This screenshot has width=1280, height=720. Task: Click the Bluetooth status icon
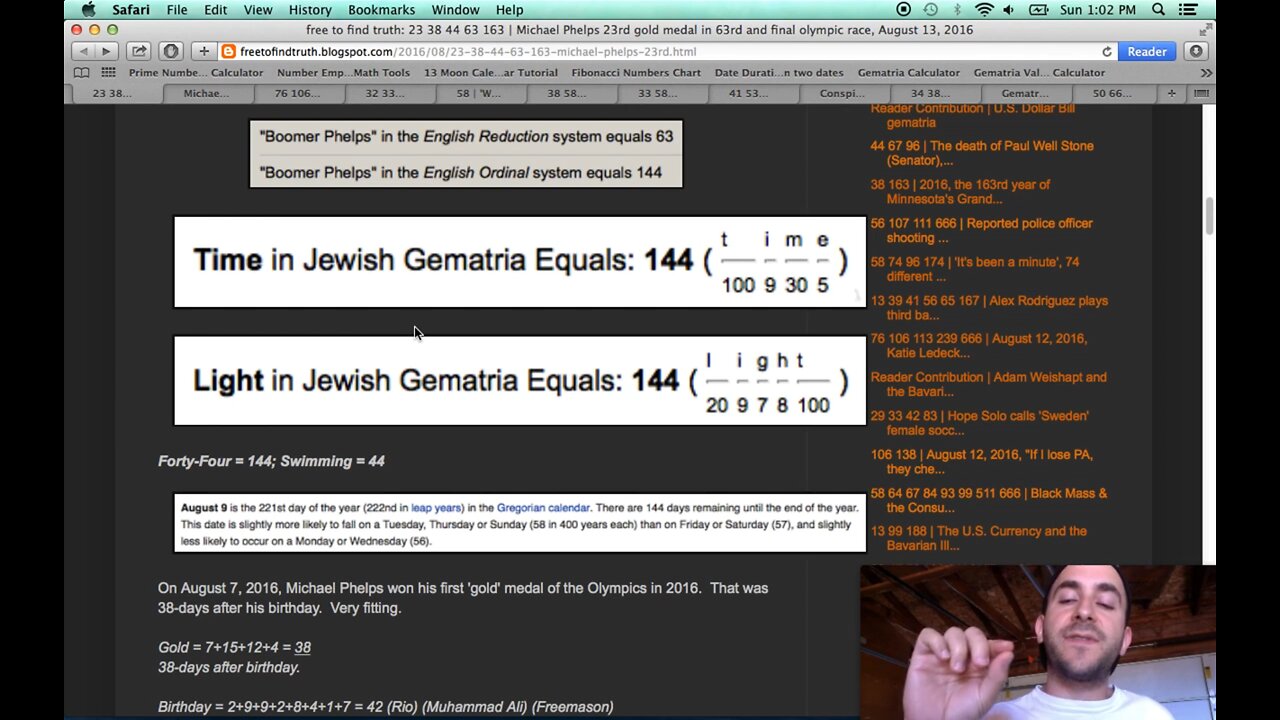957,10
